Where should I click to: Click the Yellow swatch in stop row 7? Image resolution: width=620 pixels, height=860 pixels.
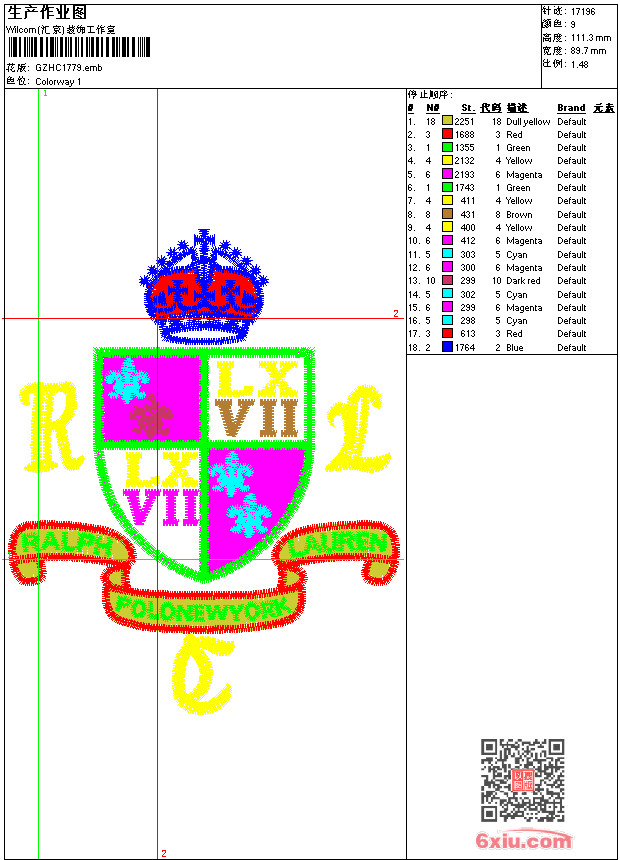447,201
